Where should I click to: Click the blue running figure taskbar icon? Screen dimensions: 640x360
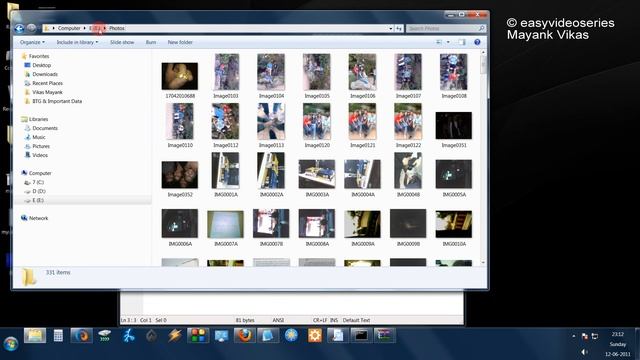click(129, 336)
